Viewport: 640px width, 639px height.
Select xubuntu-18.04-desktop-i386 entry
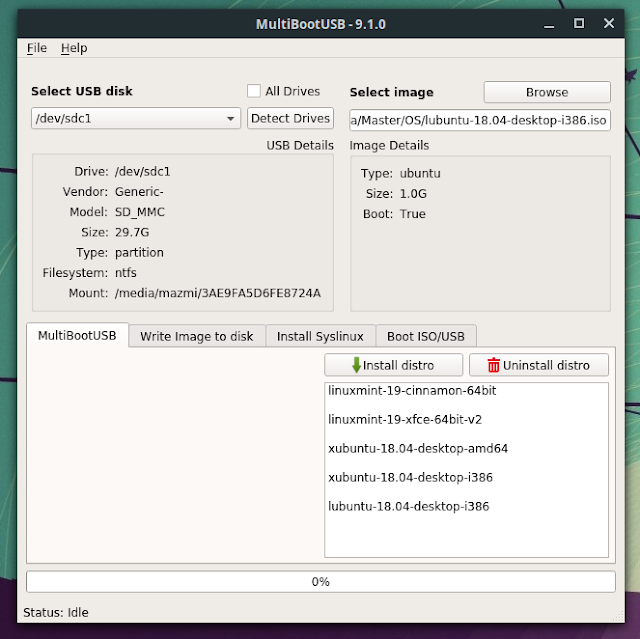pyautogui.click(x=466, y=477)
